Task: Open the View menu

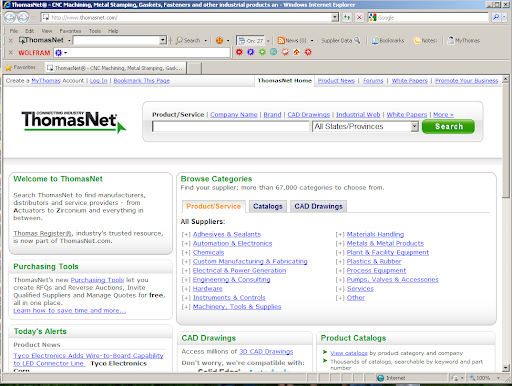Action: 47,31
